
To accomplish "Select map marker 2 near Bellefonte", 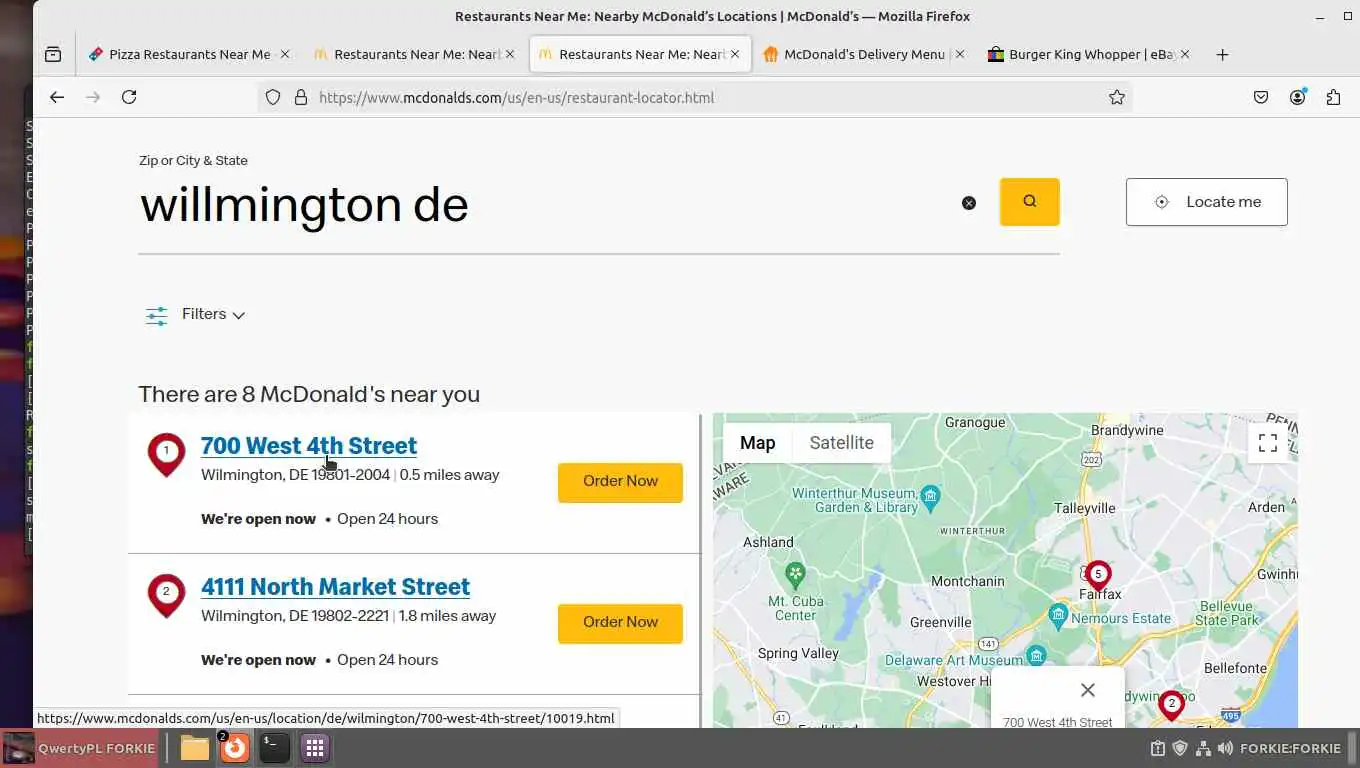I will [x=1171, y=705].
